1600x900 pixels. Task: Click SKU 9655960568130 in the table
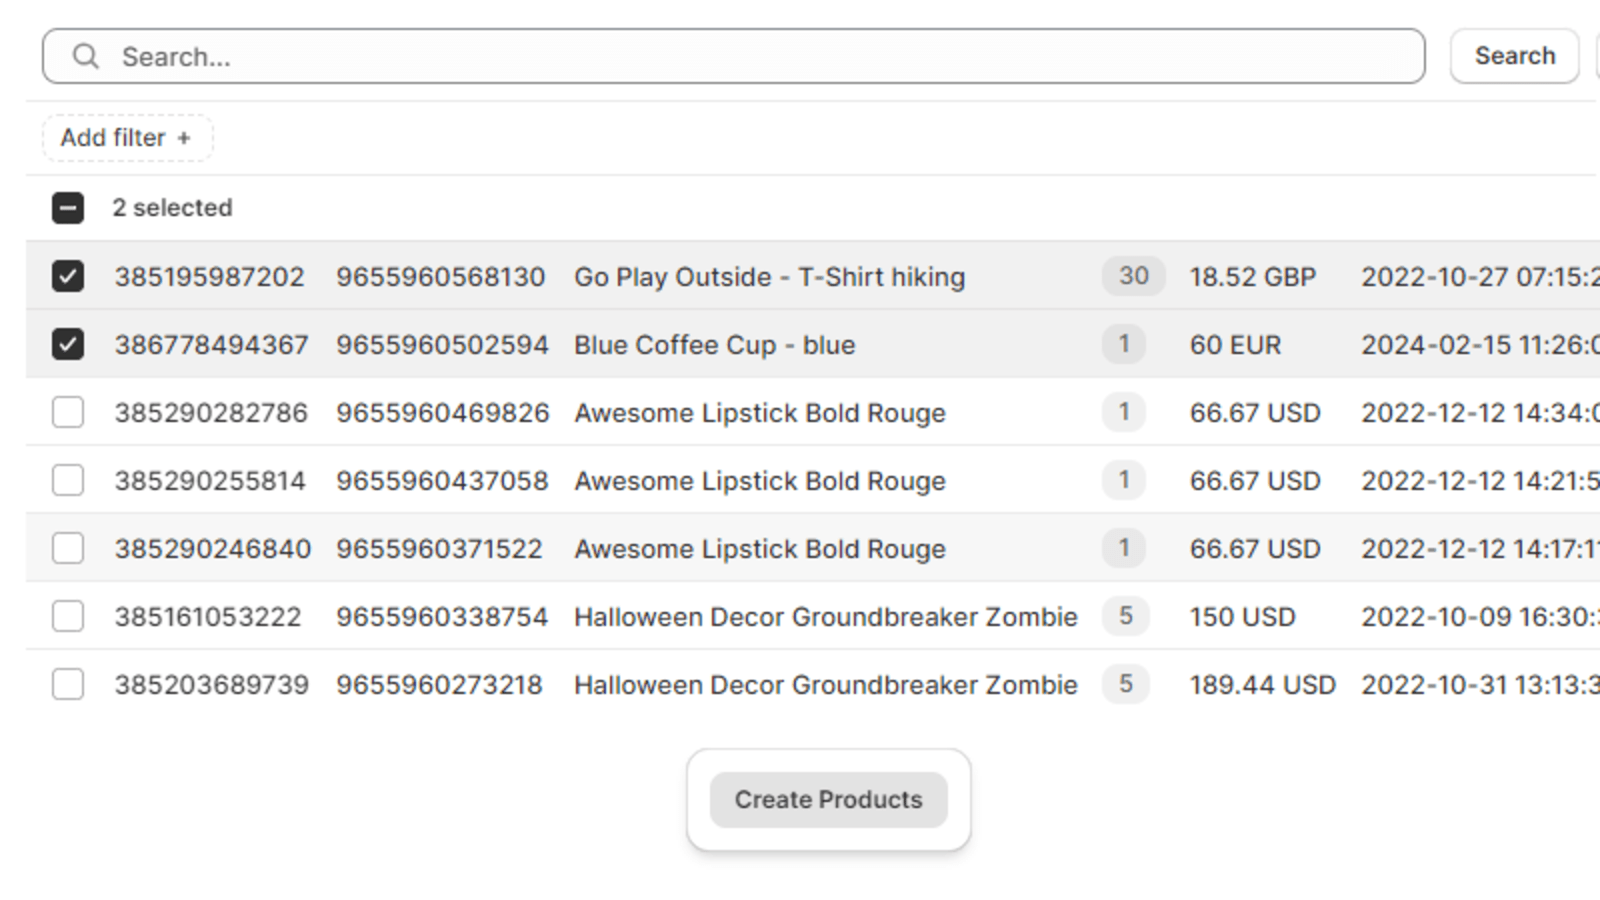[442, 276]
